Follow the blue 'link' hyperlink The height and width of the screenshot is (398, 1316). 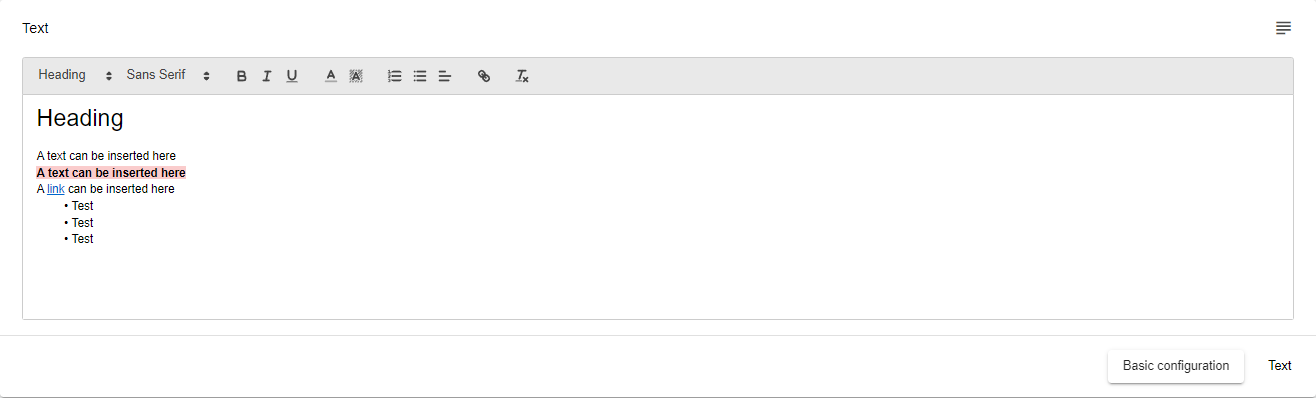(56, 189)
